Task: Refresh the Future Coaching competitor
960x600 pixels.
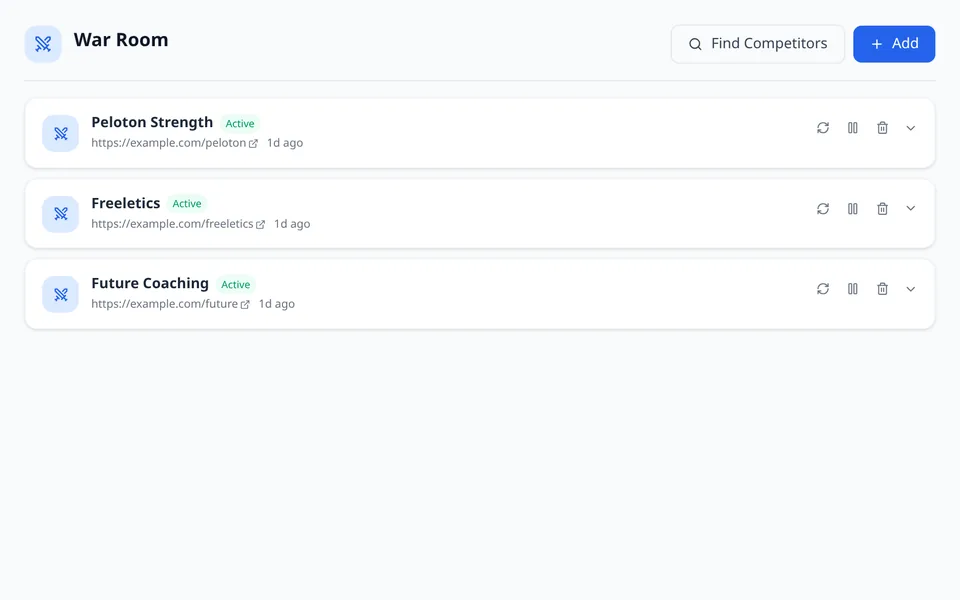Action: tap(823, 289)
